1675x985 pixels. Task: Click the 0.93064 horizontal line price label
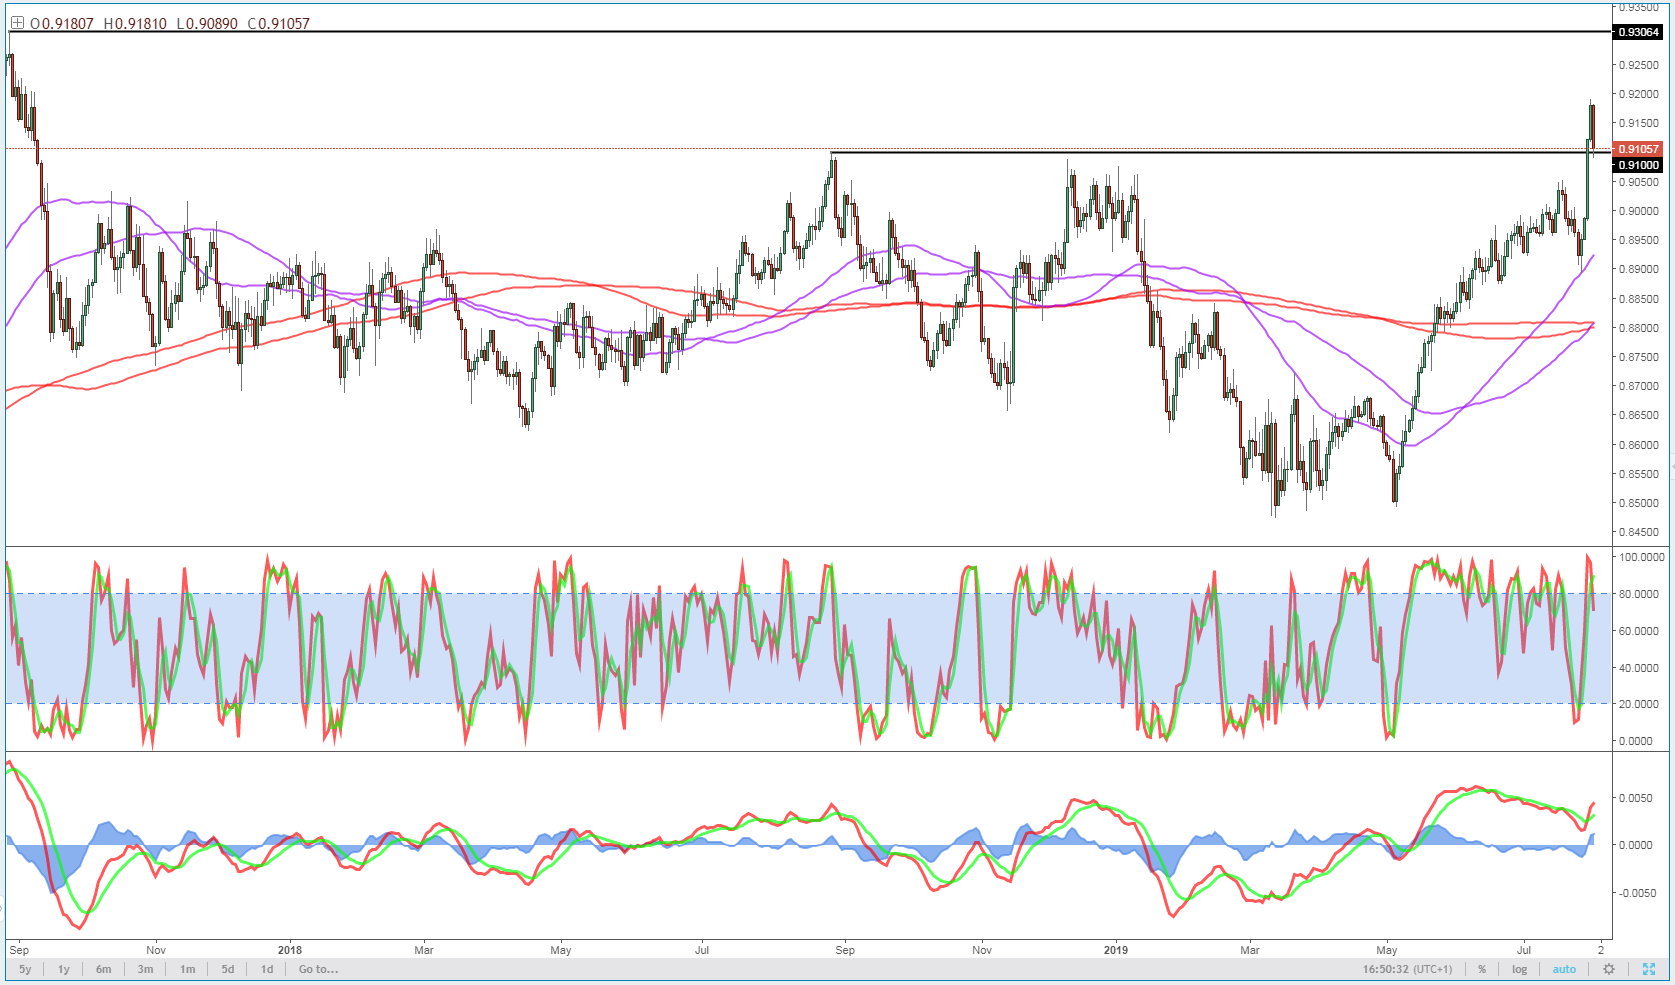click(x=1638, y=32)
